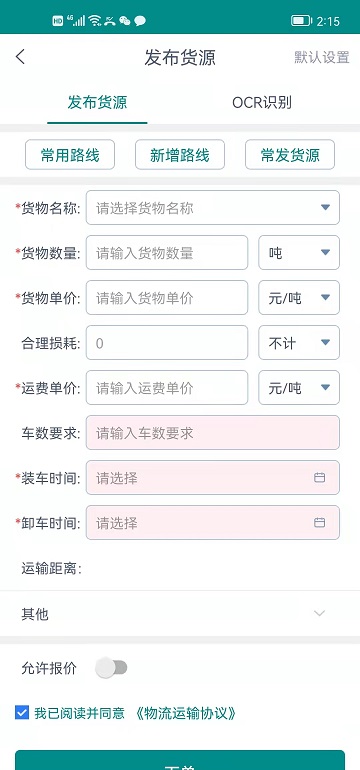Image resolution: width=360 pixels, height=770 pixels.
Task: Open the calendar icon for 卸车时间
Action: [320, 522]
